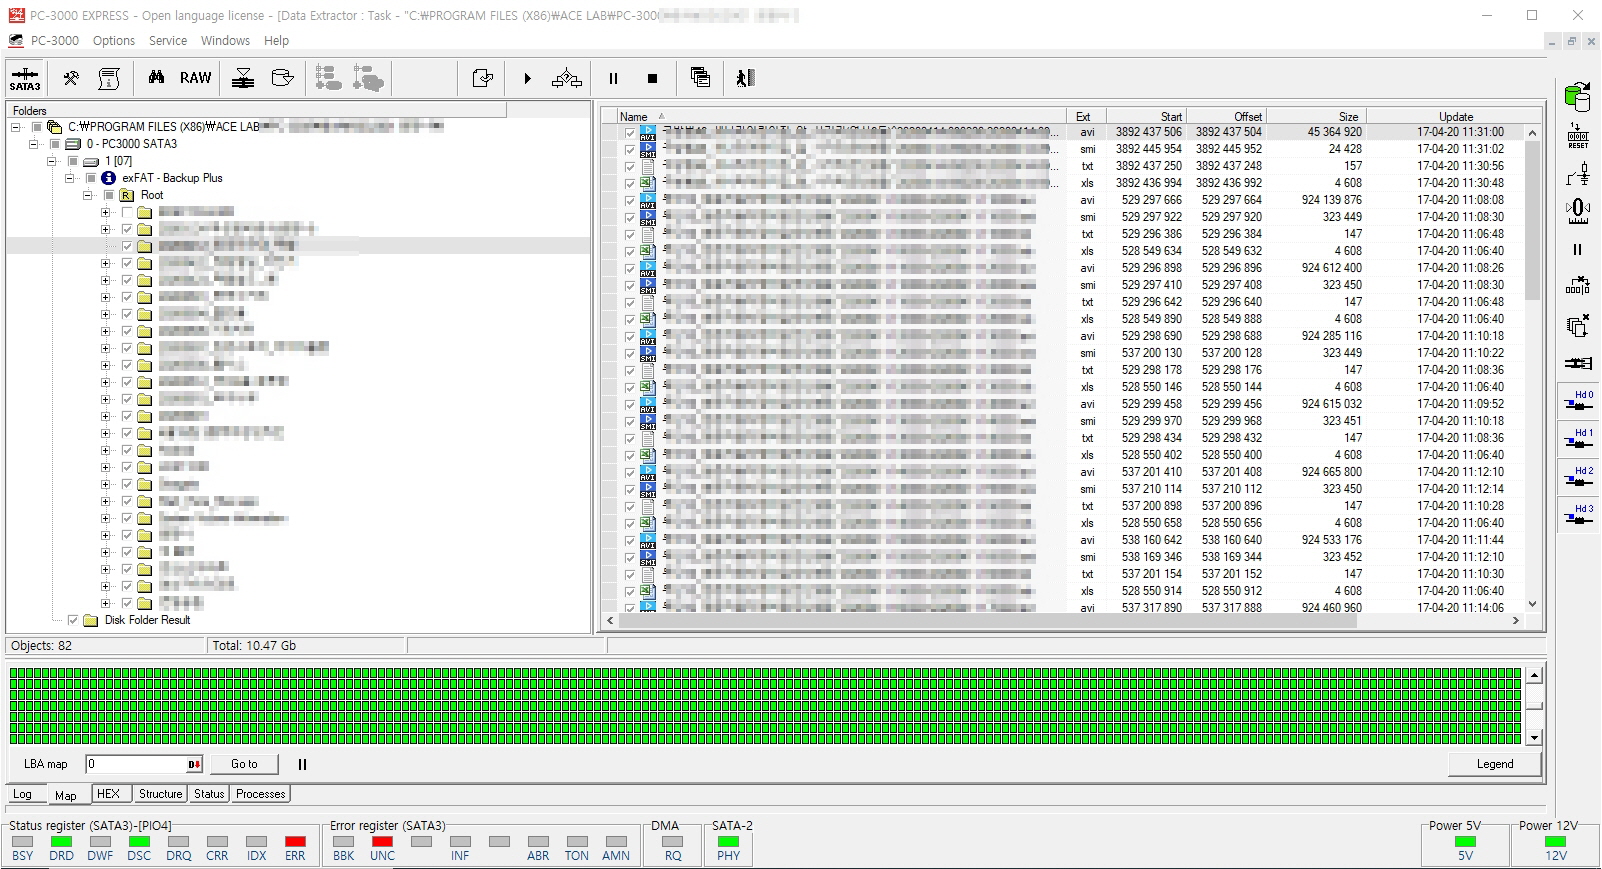Open the hammer and wrench utilities tool
1602x869 pixels.
tap(71, 78)
